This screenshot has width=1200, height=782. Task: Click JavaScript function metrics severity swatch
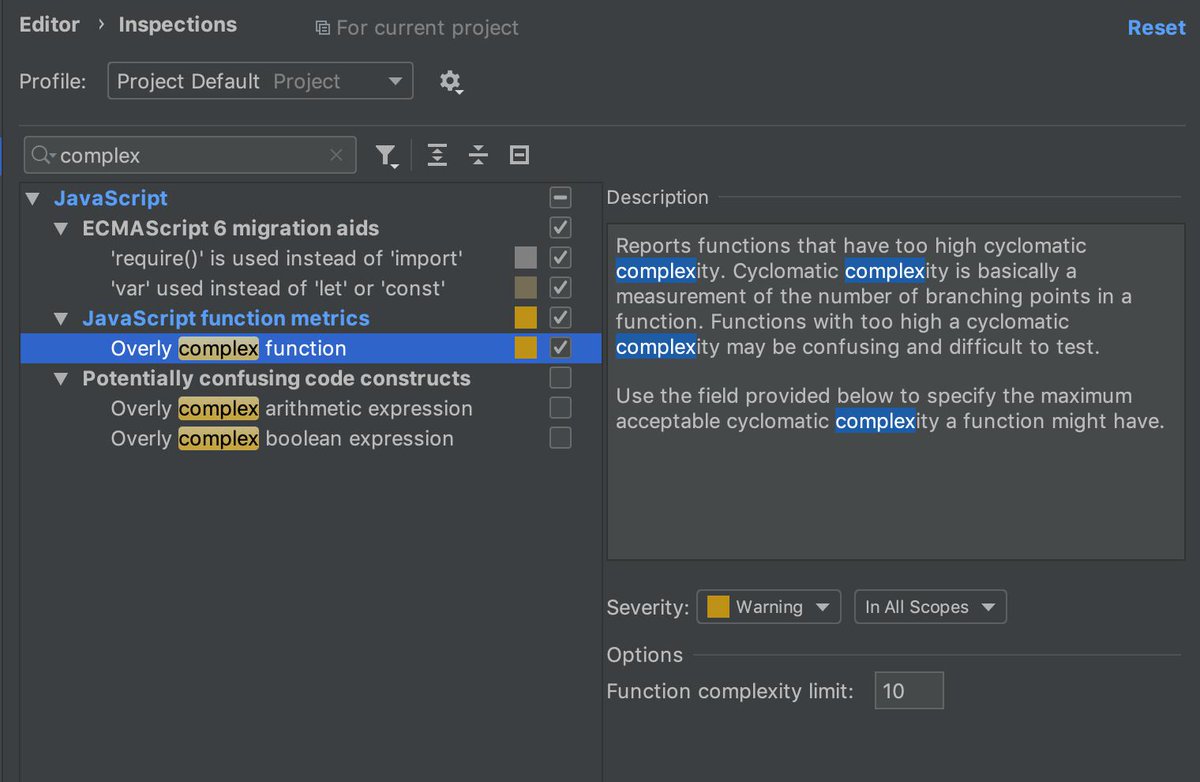click(526, 318)
